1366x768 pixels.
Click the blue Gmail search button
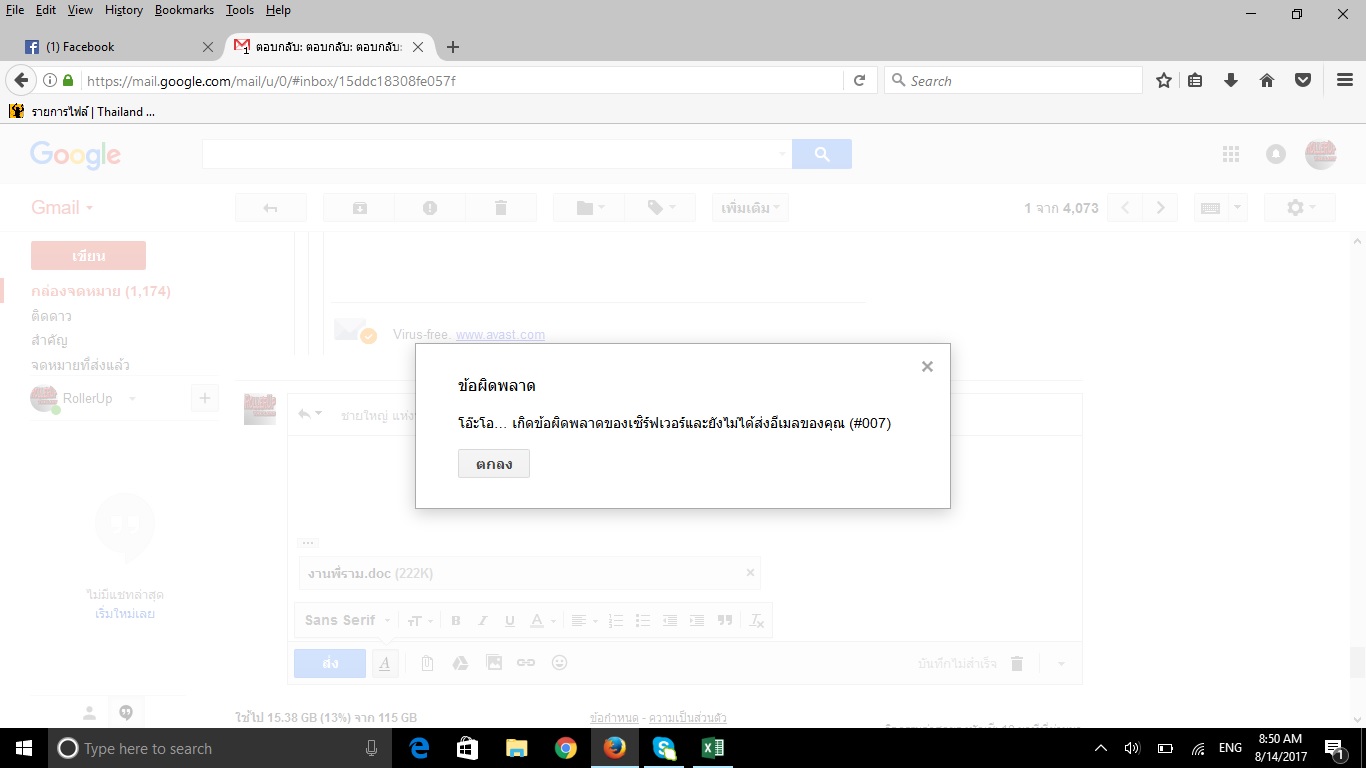[x=822, y=154]
